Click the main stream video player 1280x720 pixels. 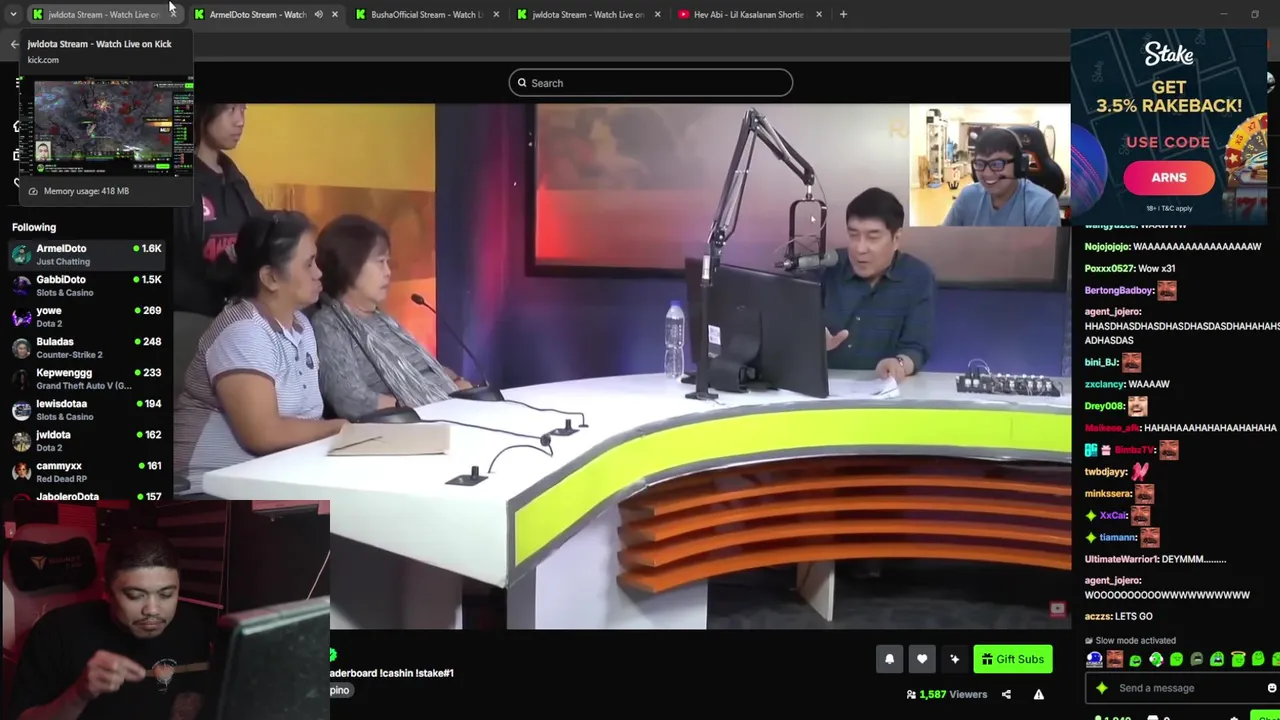pyautogui.click(x=622, y=366)
